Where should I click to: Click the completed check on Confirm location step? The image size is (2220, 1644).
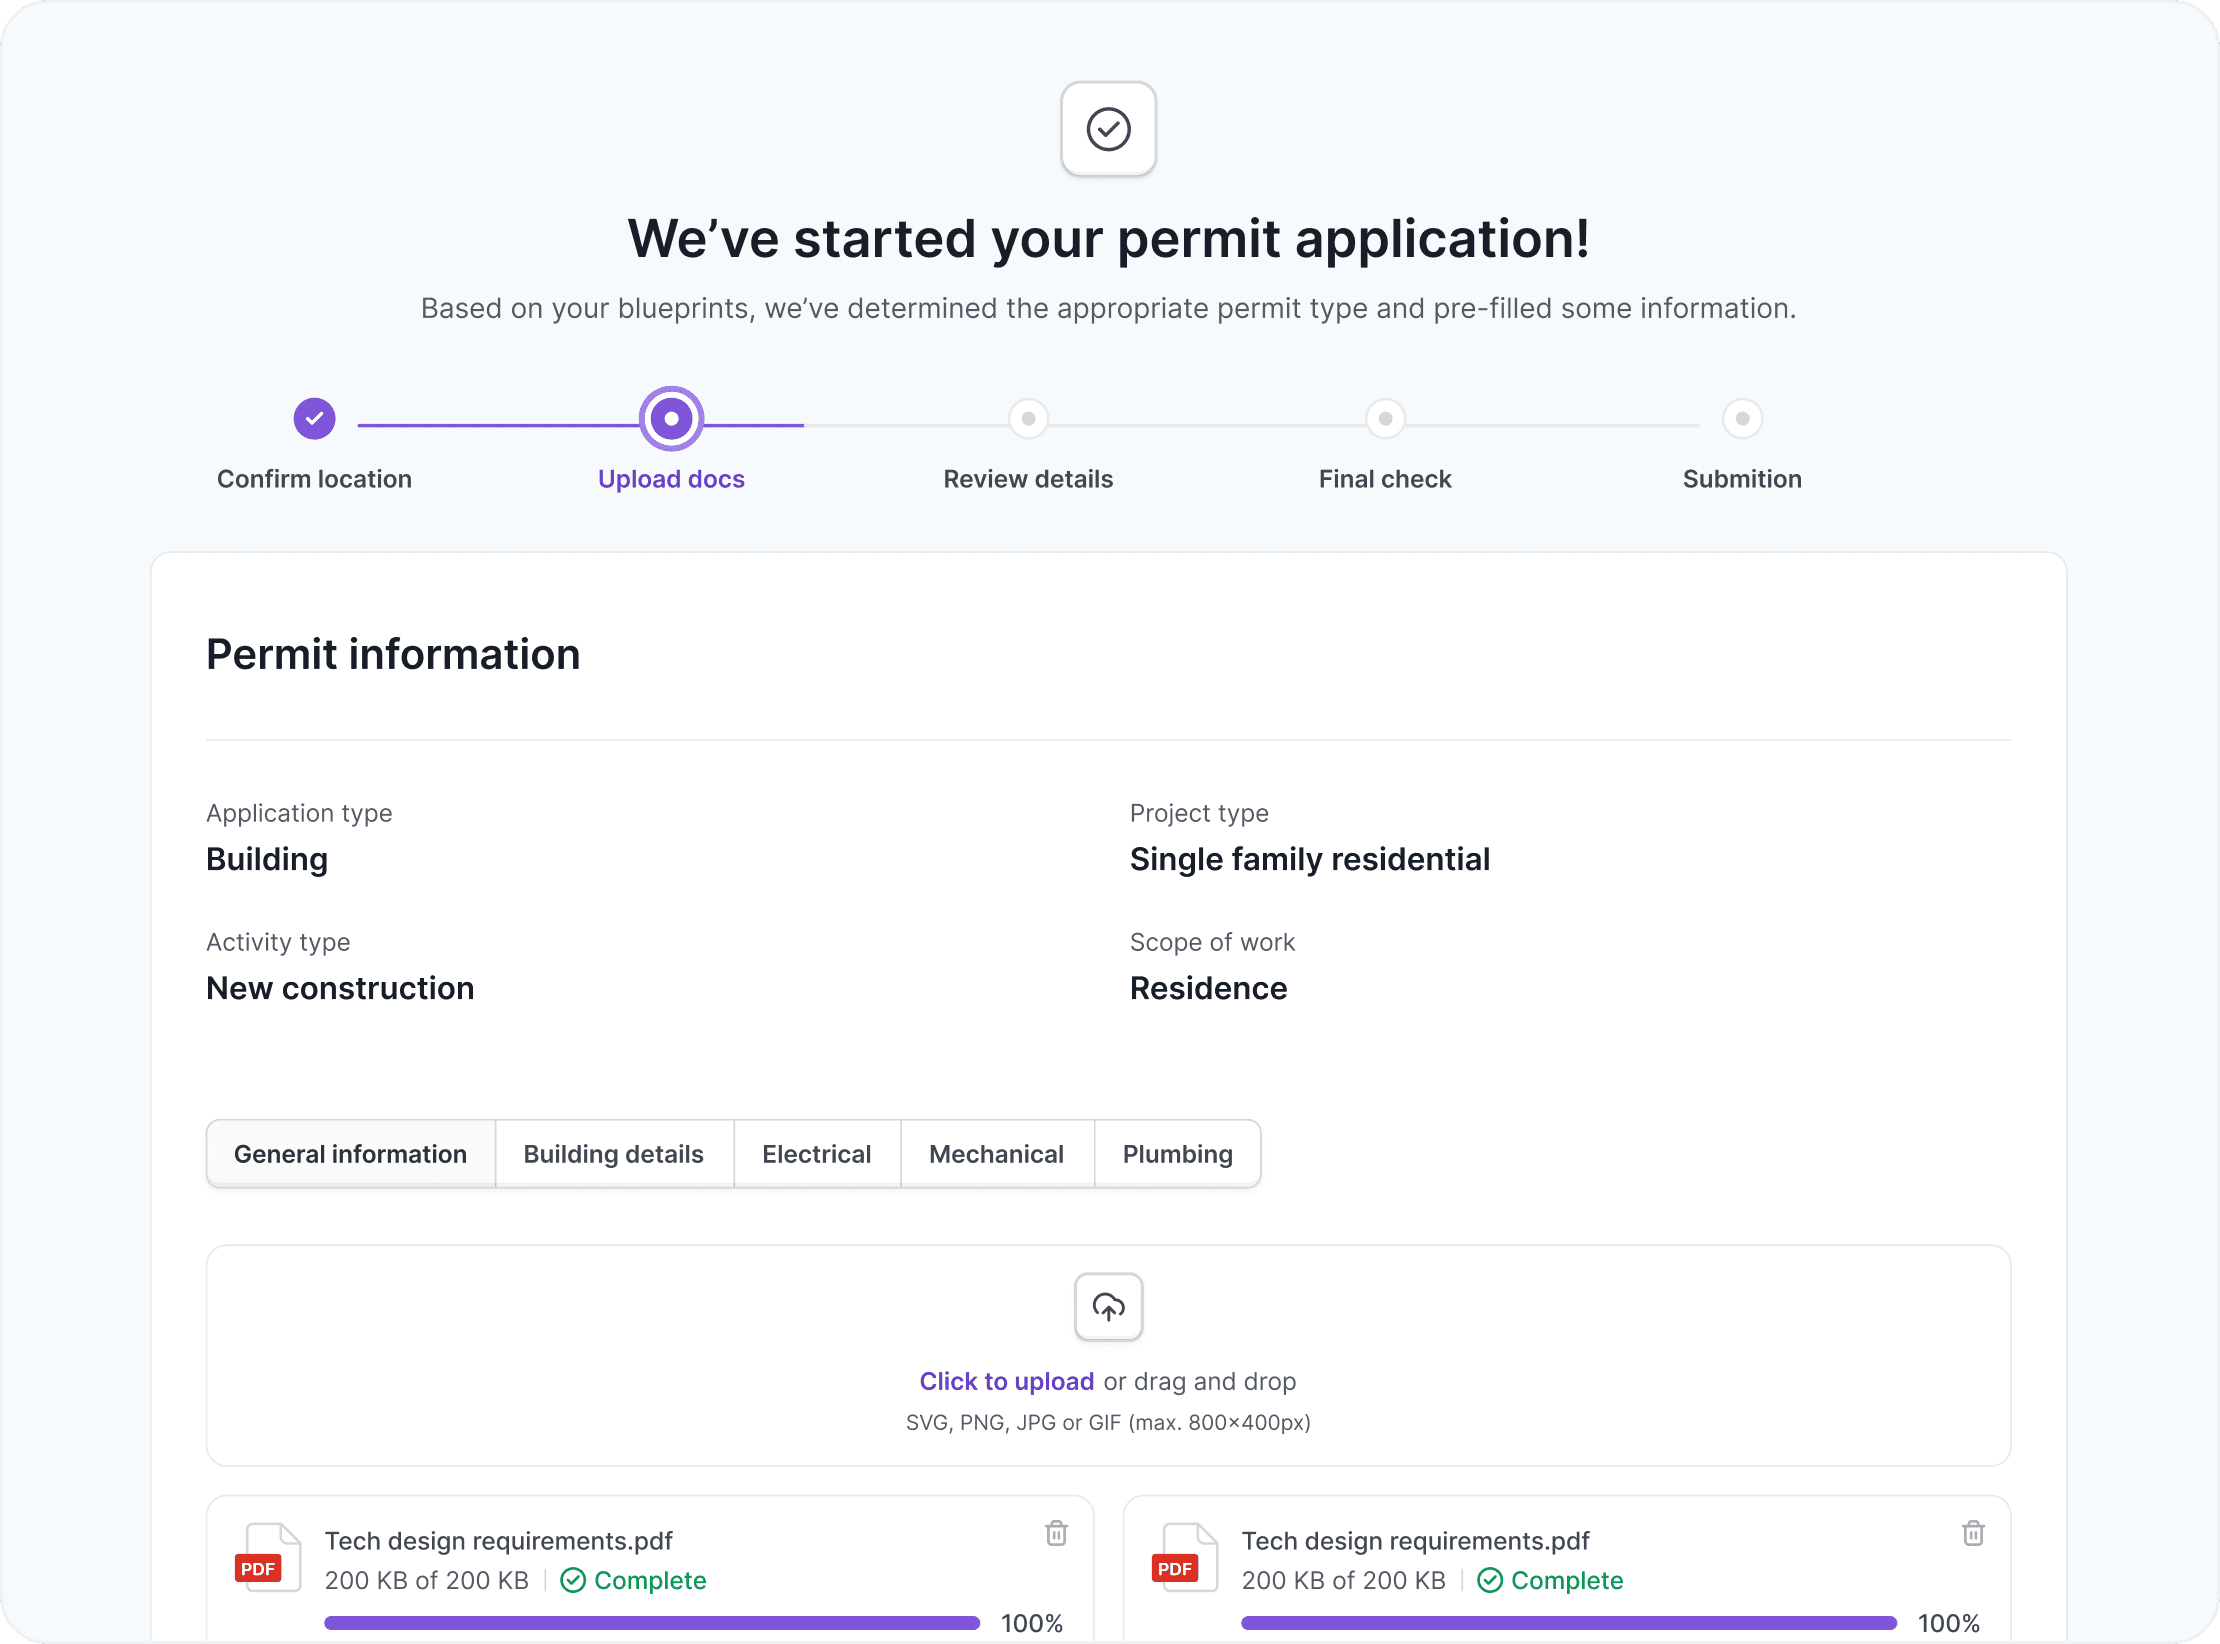coord(314,419)
